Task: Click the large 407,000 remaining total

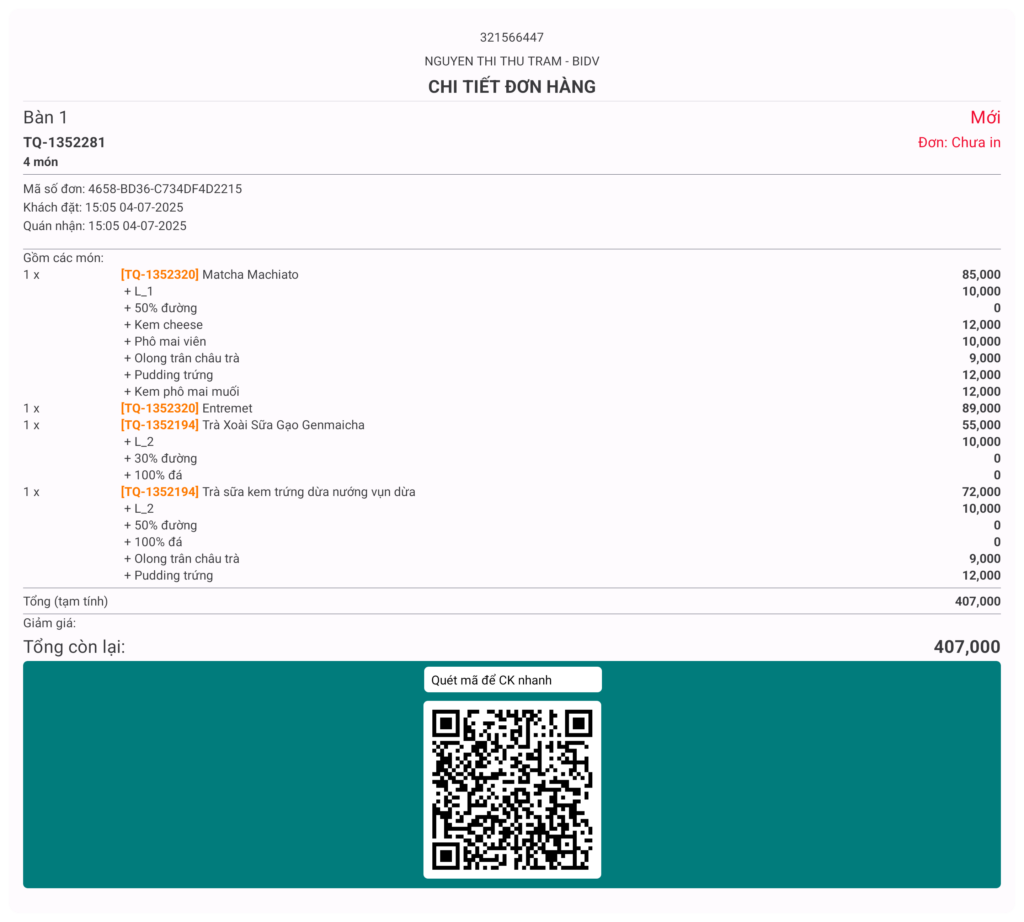Action: 967,647
